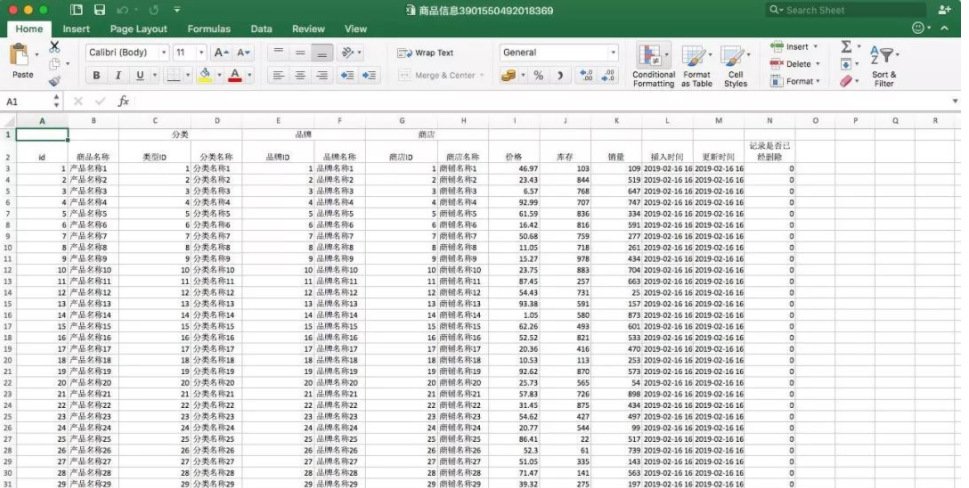
Task: Decrease font size with small A icon
Action: pyautogui.click(x=243, y=53)
